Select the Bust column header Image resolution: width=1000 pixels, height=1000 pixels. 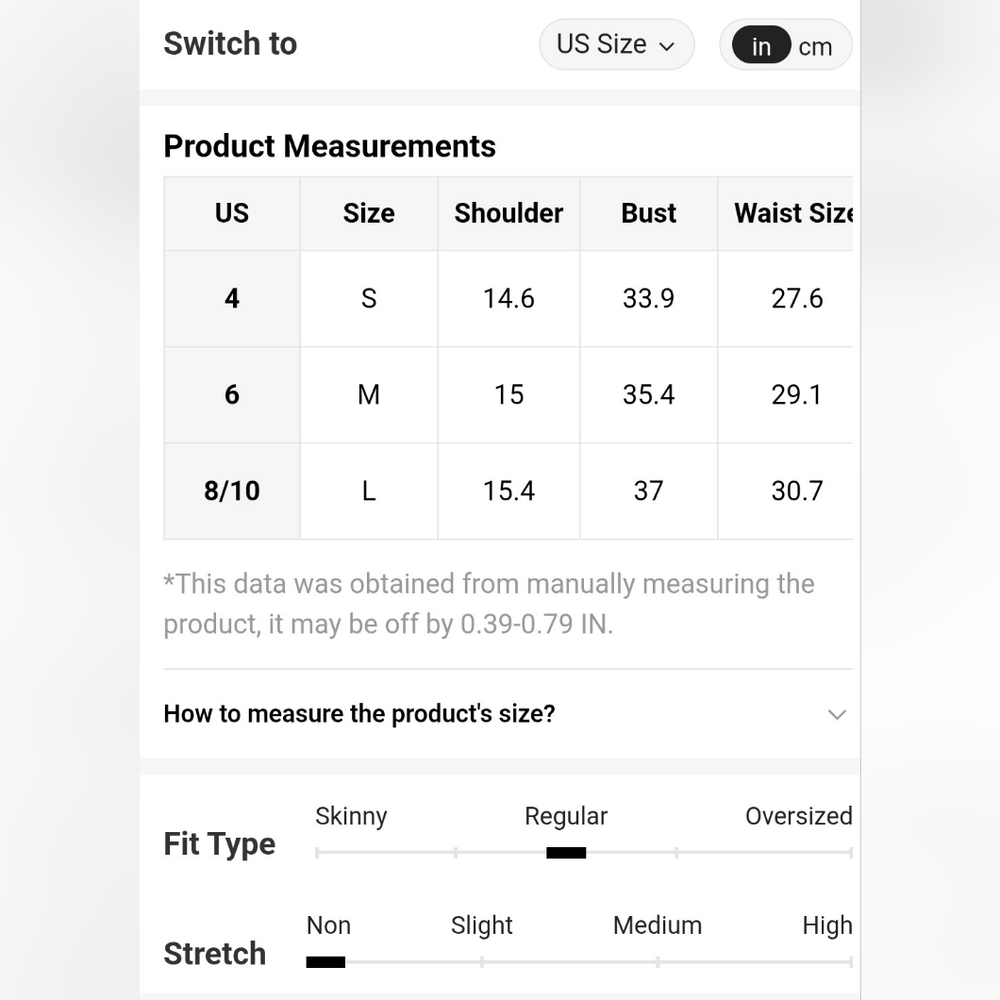tap(649, 213)
